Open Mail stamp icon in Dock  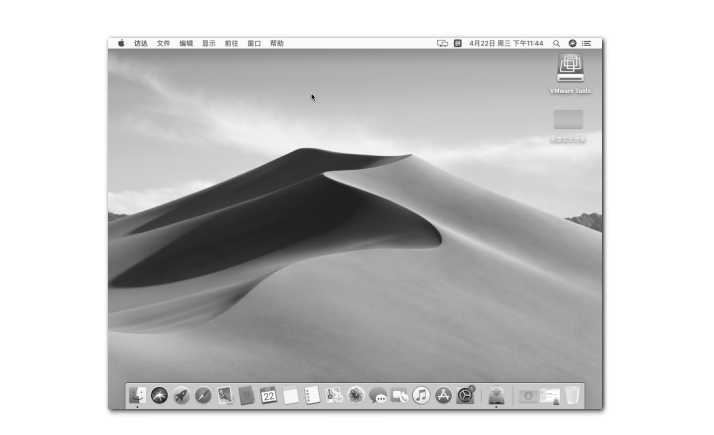224,395
